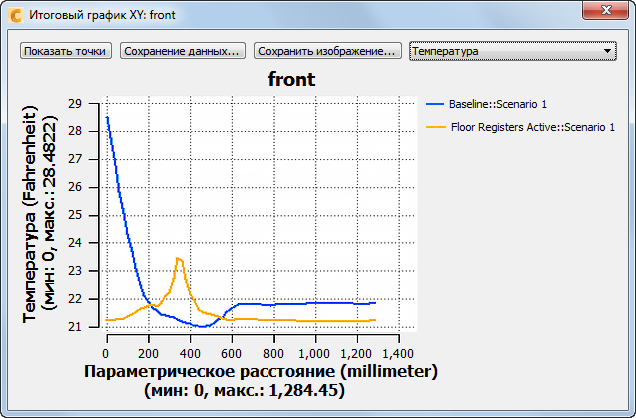Click the blue Baseline legend line
Screen dimensions: 636x418
pos(435,105)
